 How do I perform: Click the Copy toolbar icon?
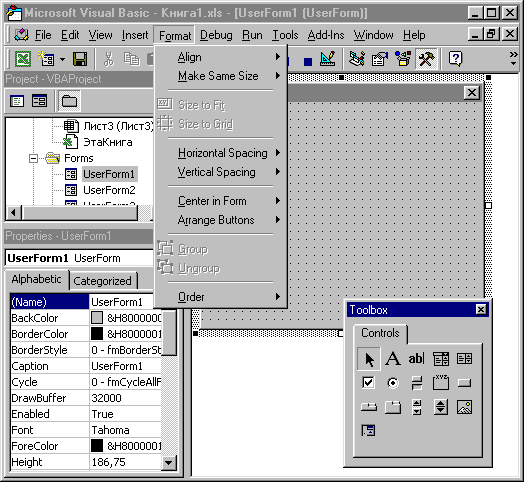click(x=131, y=59)
